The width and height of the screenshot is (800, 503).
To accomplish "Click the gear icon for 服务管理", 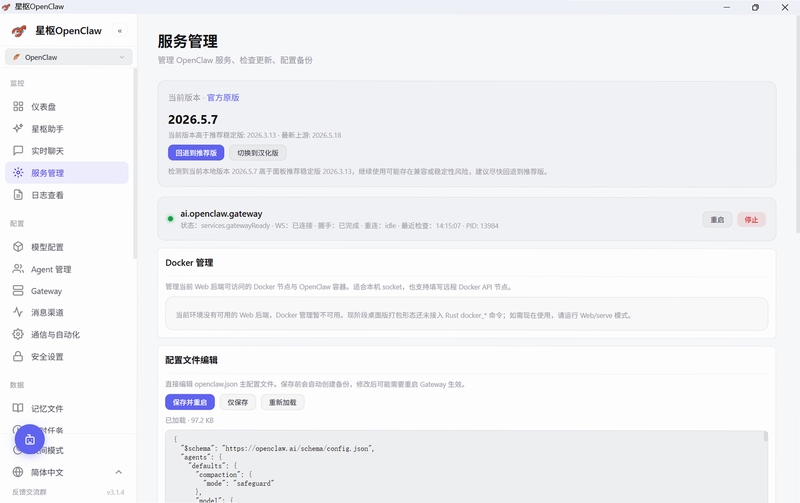I will click(18, 172).
